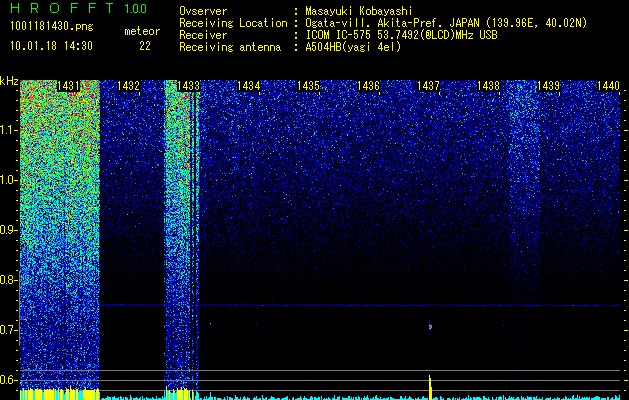
Task: Click the 1434 time marker
Action: [x=248, y=86]
